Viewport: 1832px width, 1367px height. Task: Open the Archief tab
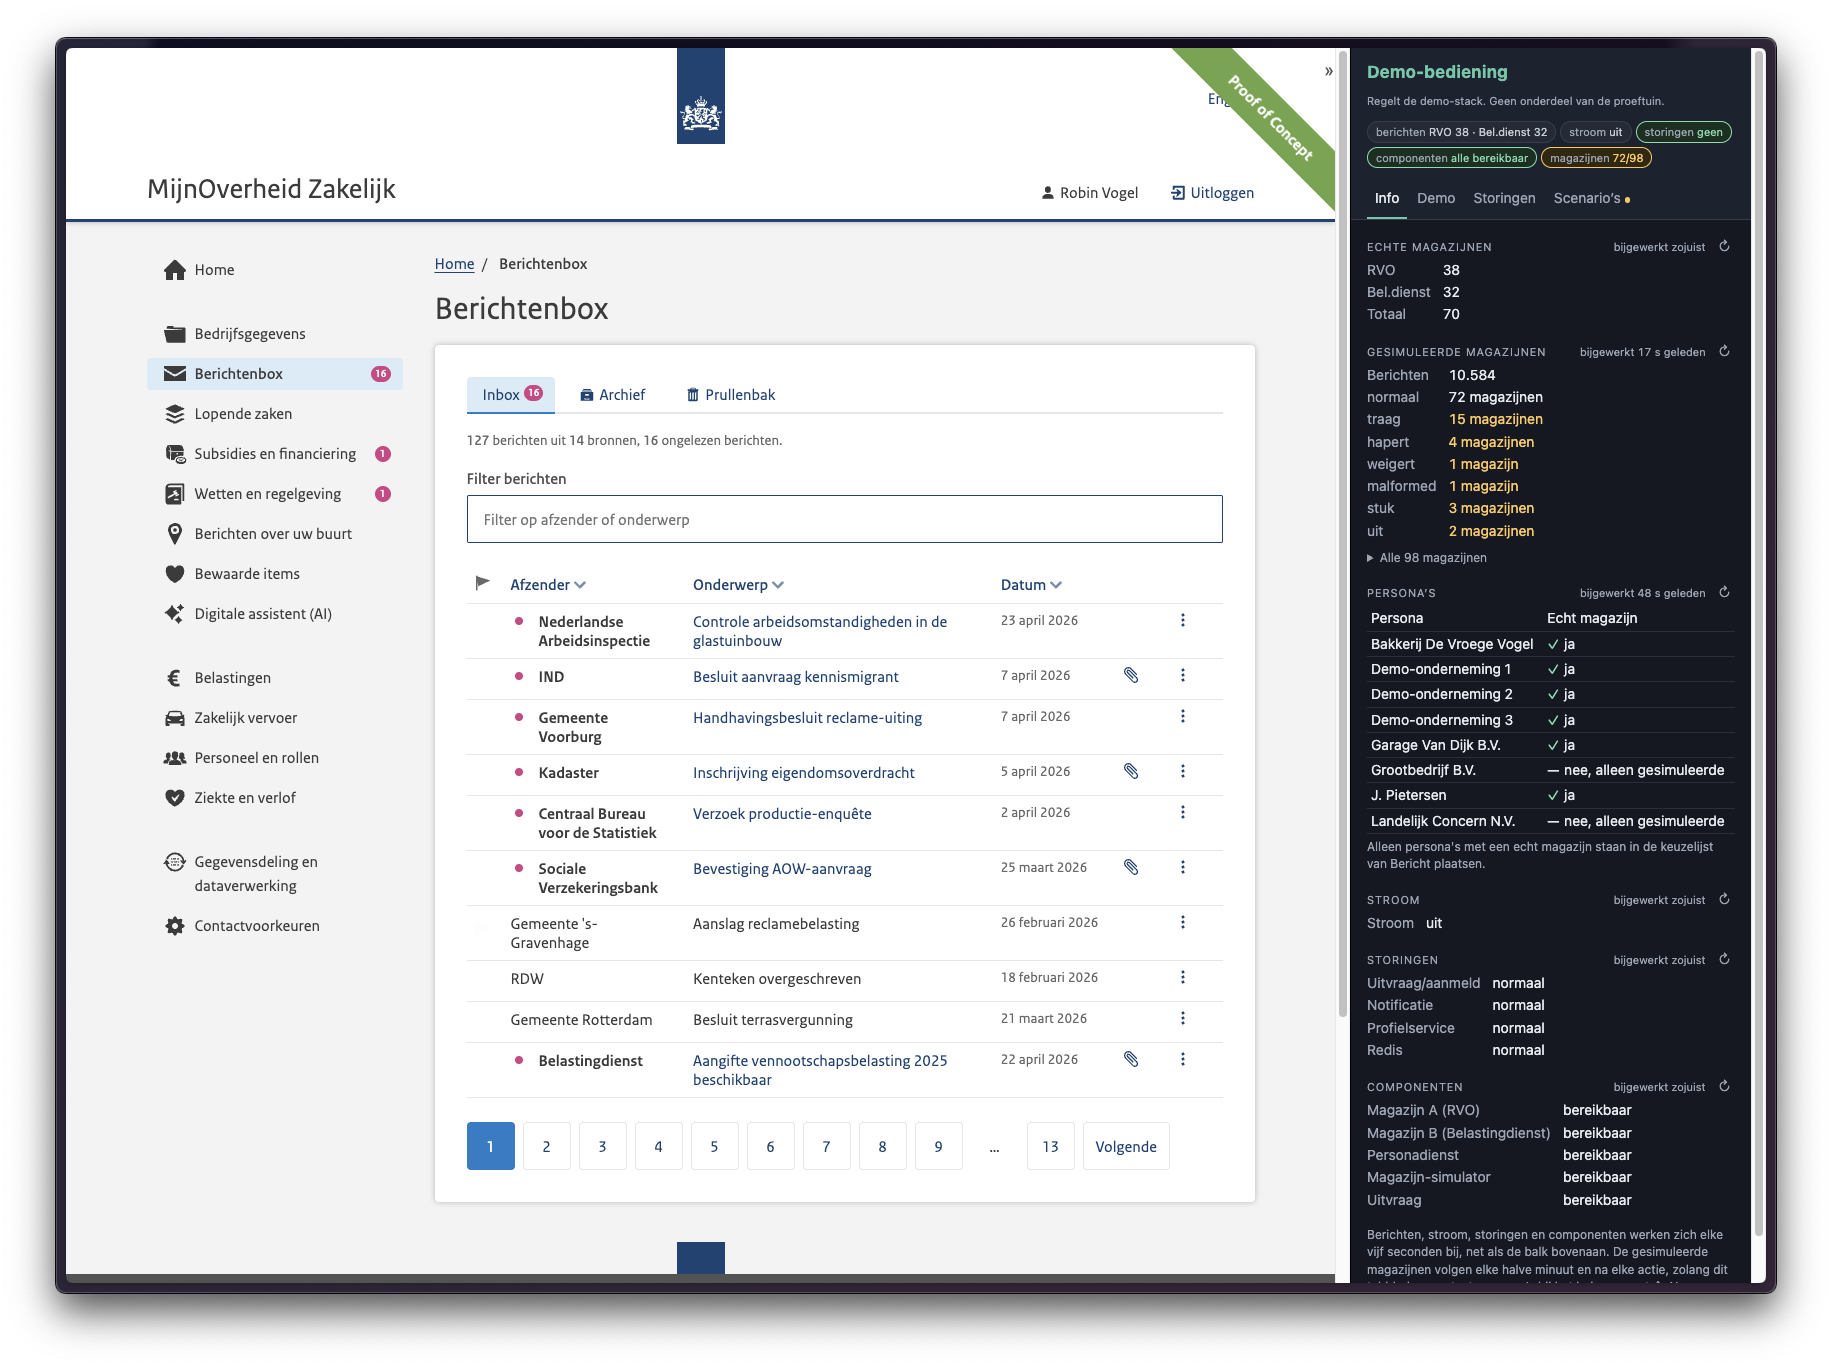point(612,395)
